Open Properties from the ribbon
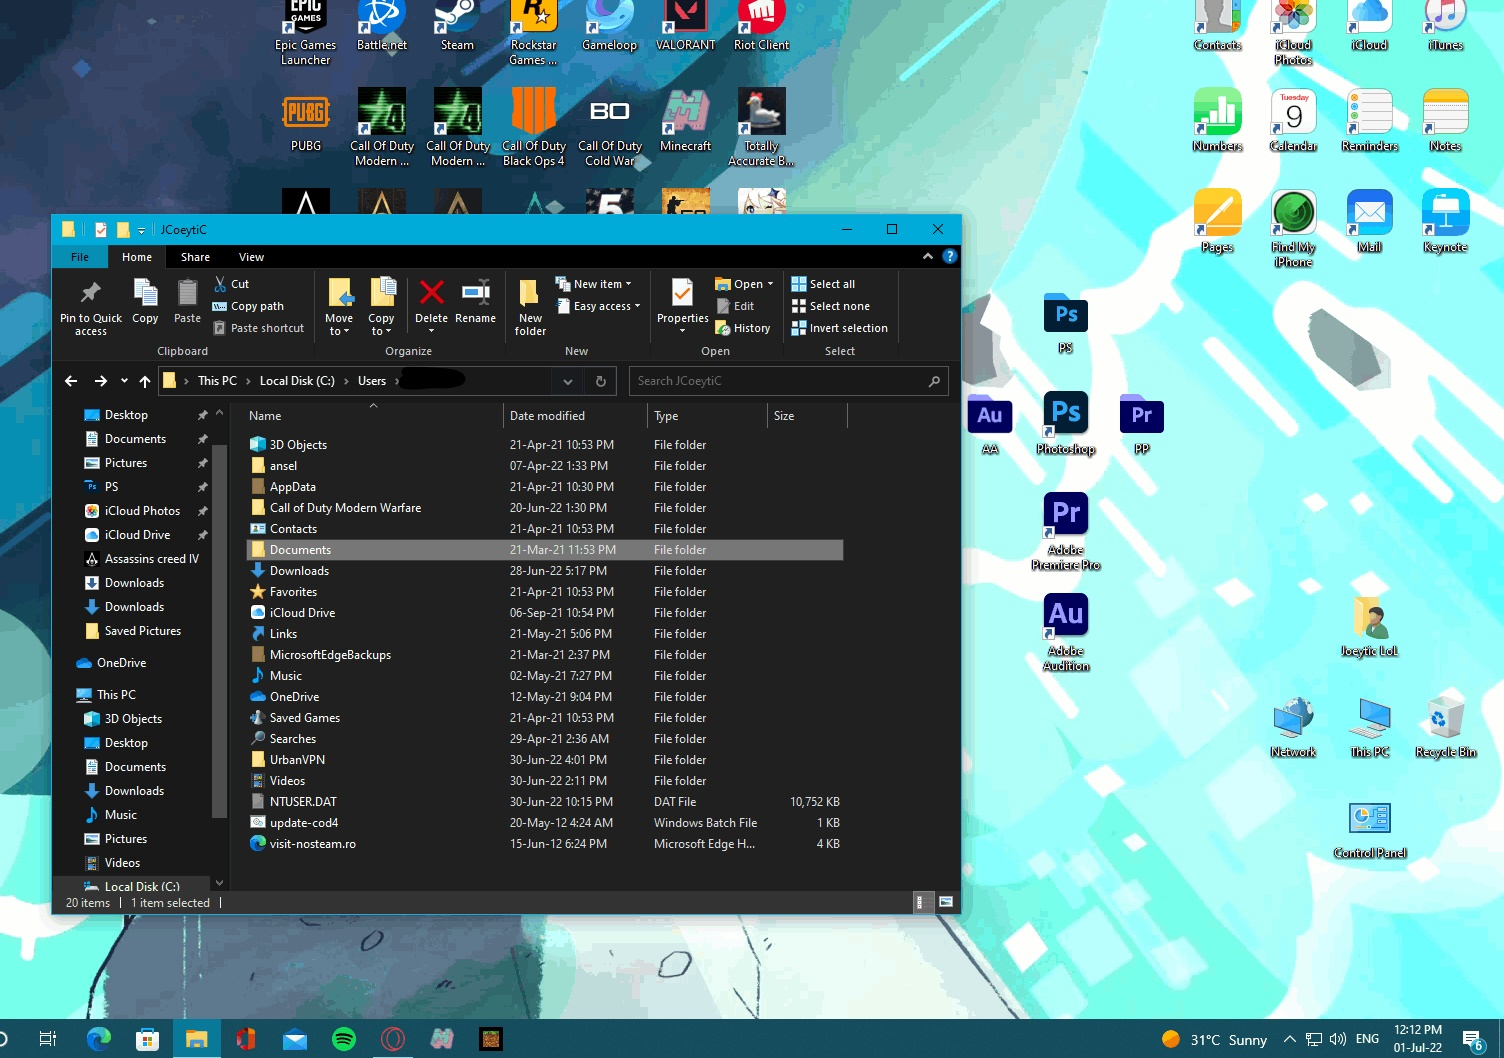The image size is (1504, 1058). pos(682,296)
